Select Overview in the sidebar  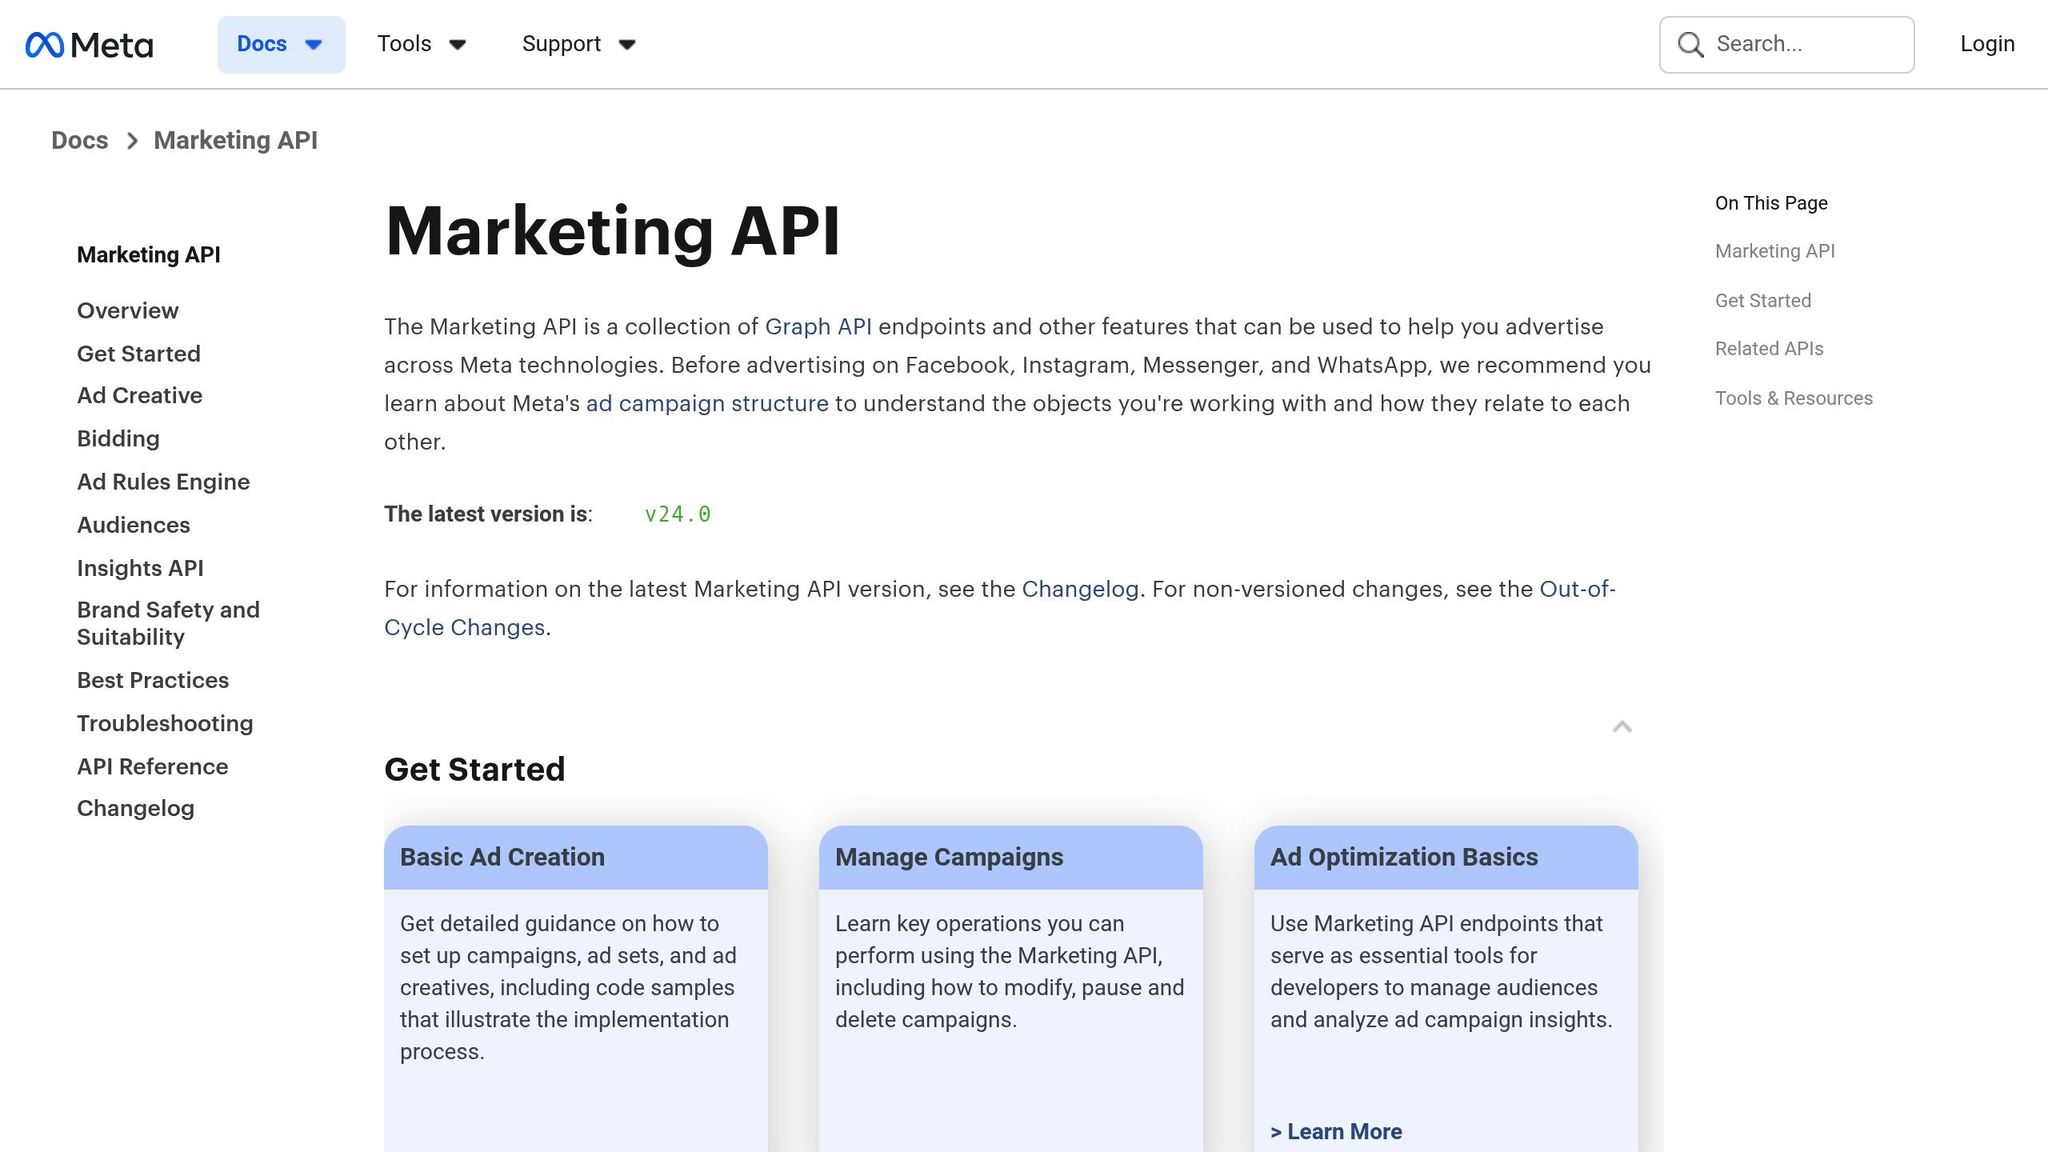(127, 310)
